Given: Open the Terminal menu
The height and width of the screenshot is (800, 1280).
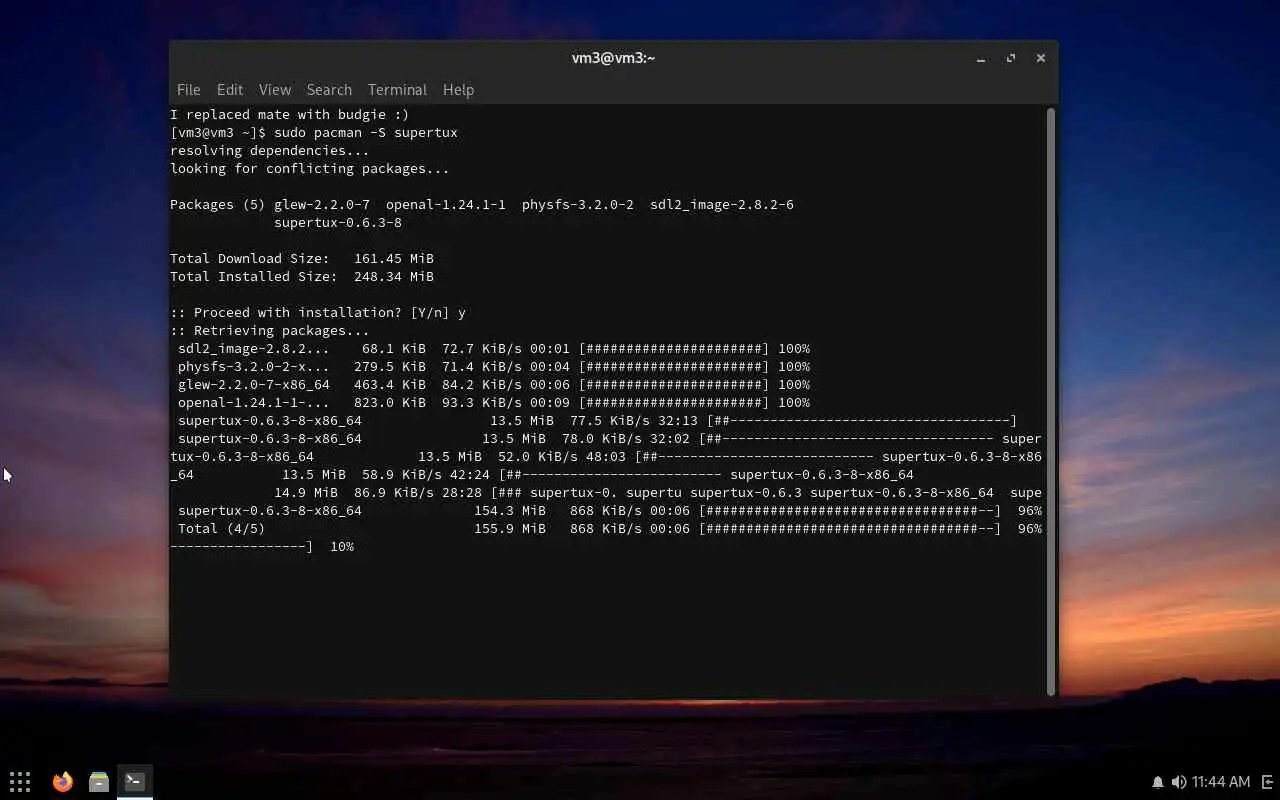Looking at the screenshot, I should coord(397,89).
